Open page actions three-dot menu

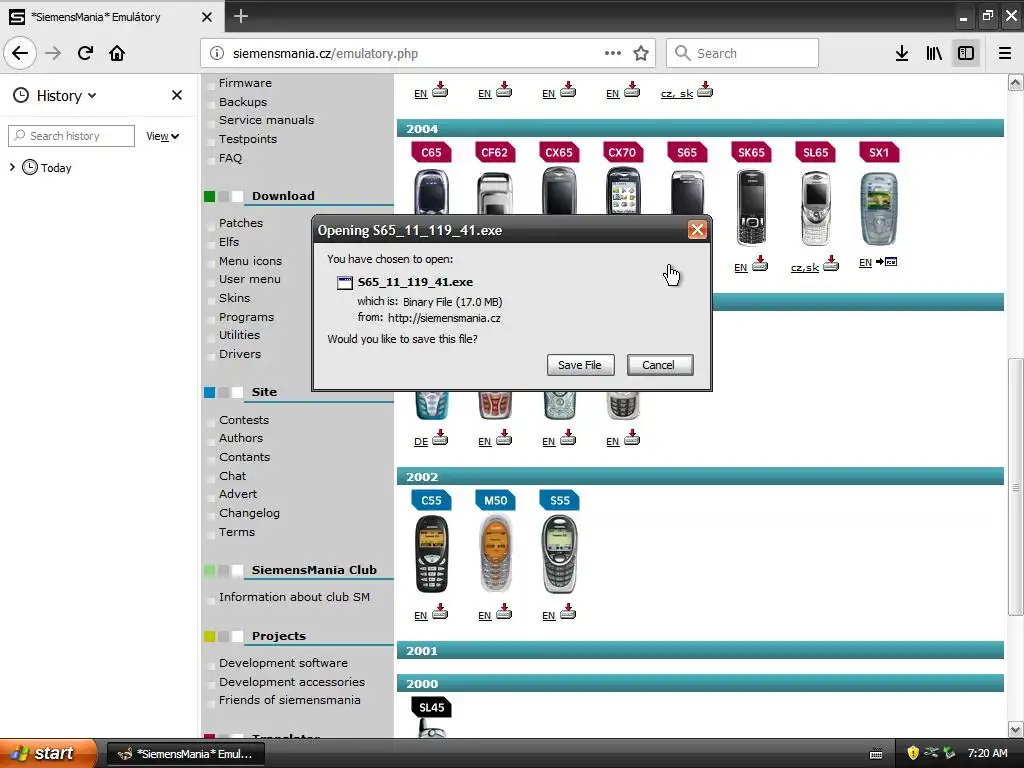(612, 54)
